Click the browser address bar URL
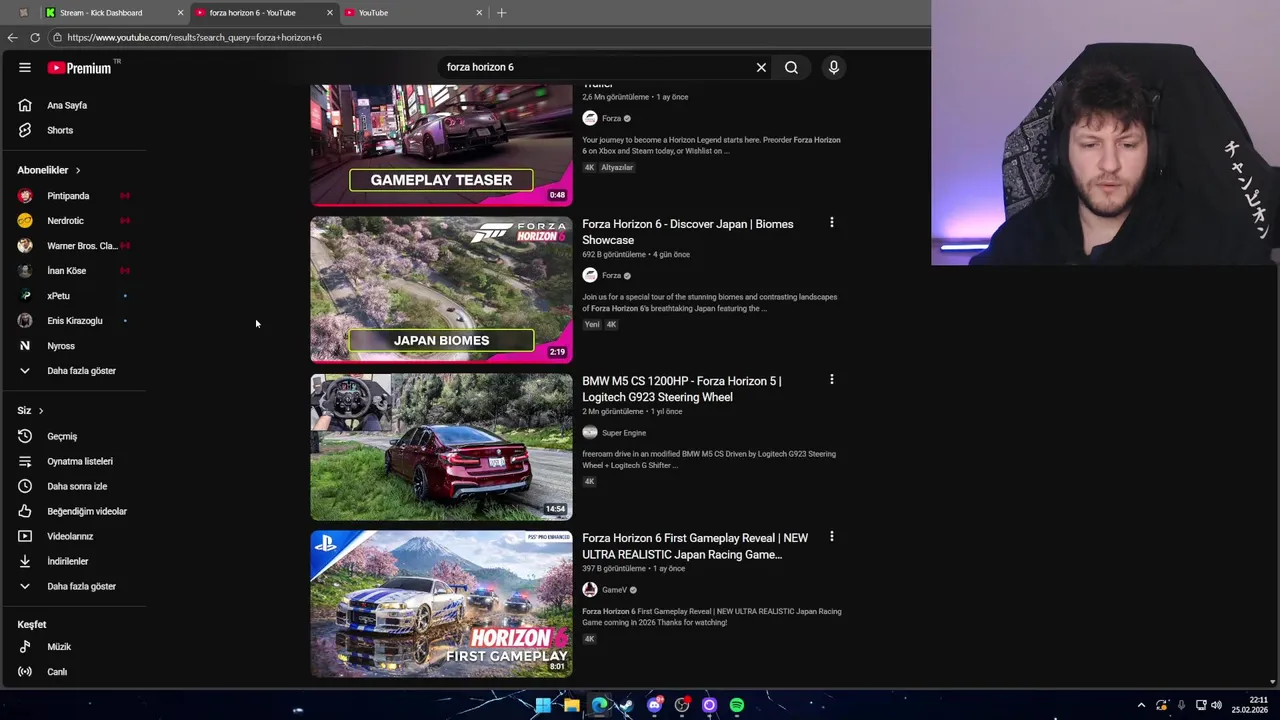The image size is (1280, 720). 194,37
